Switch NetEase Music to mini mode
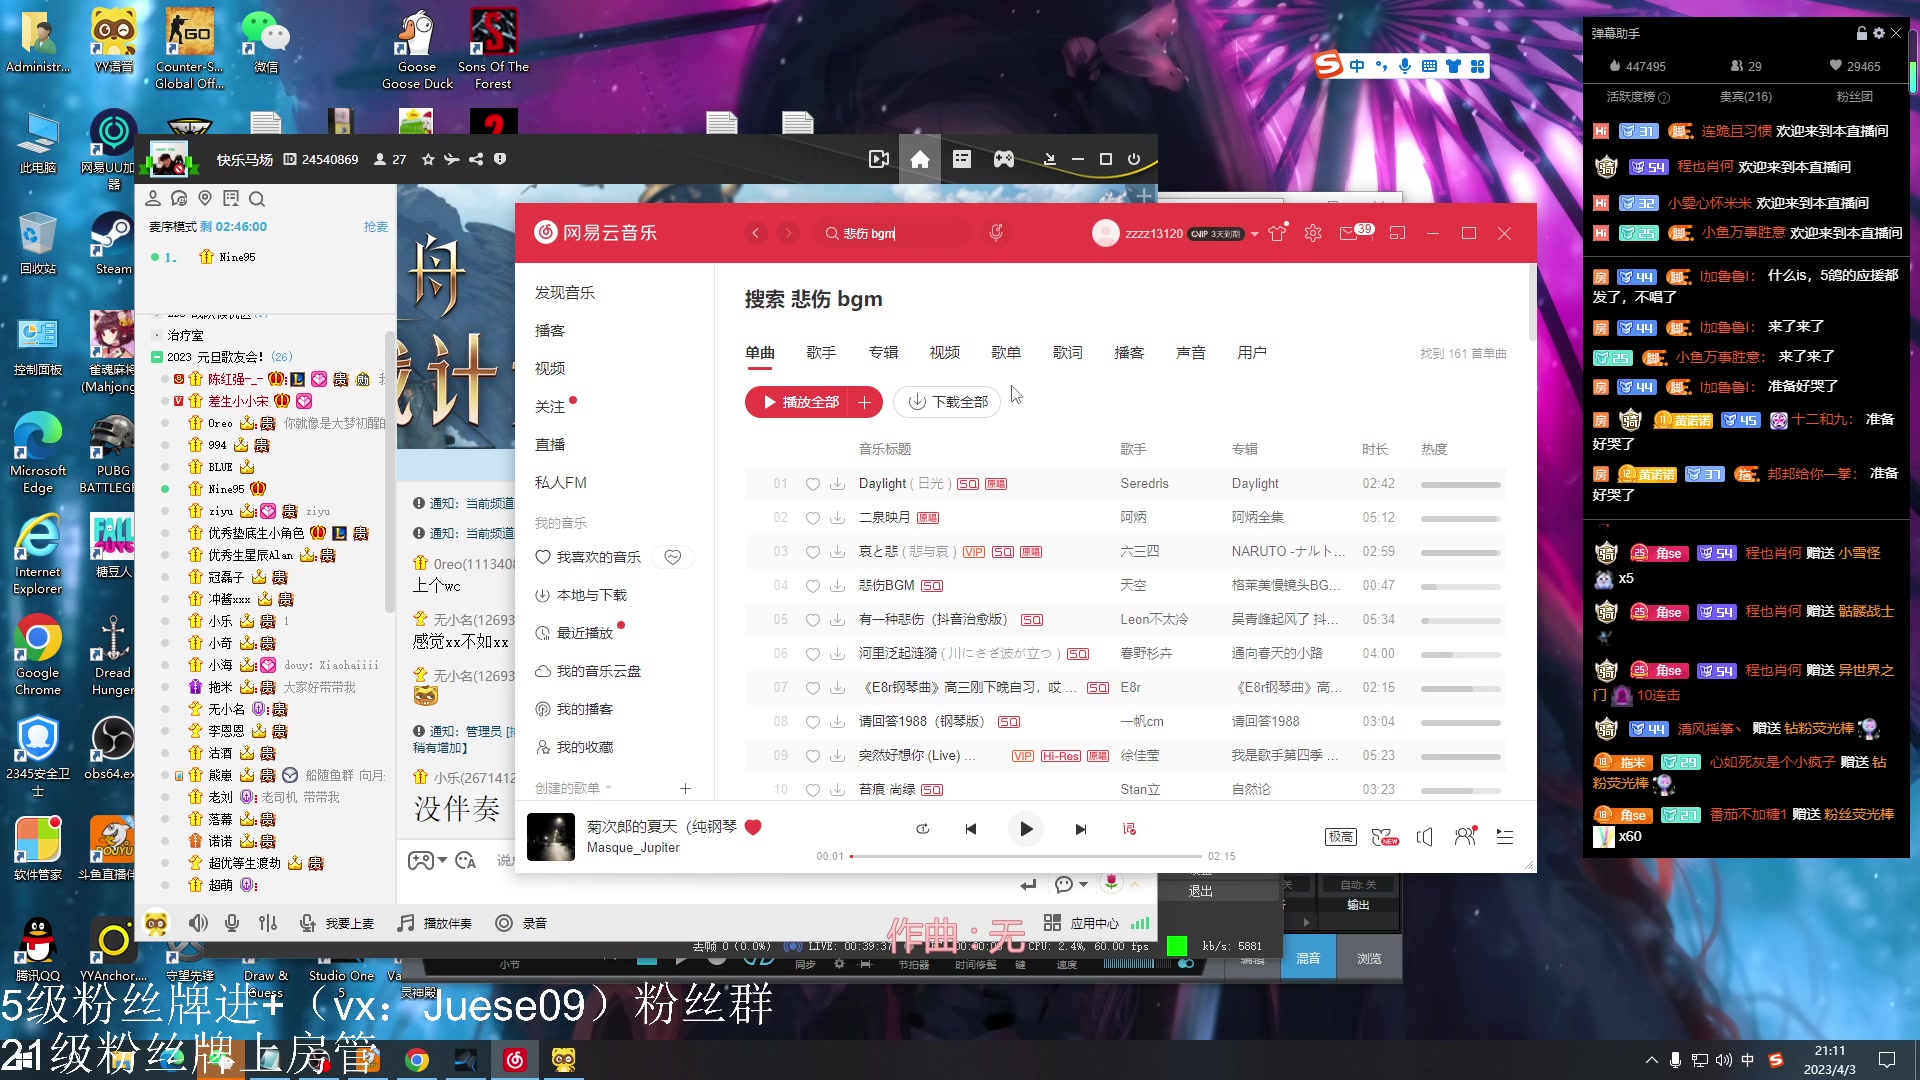The image size is (1920, 1080). pos(1397,233)
